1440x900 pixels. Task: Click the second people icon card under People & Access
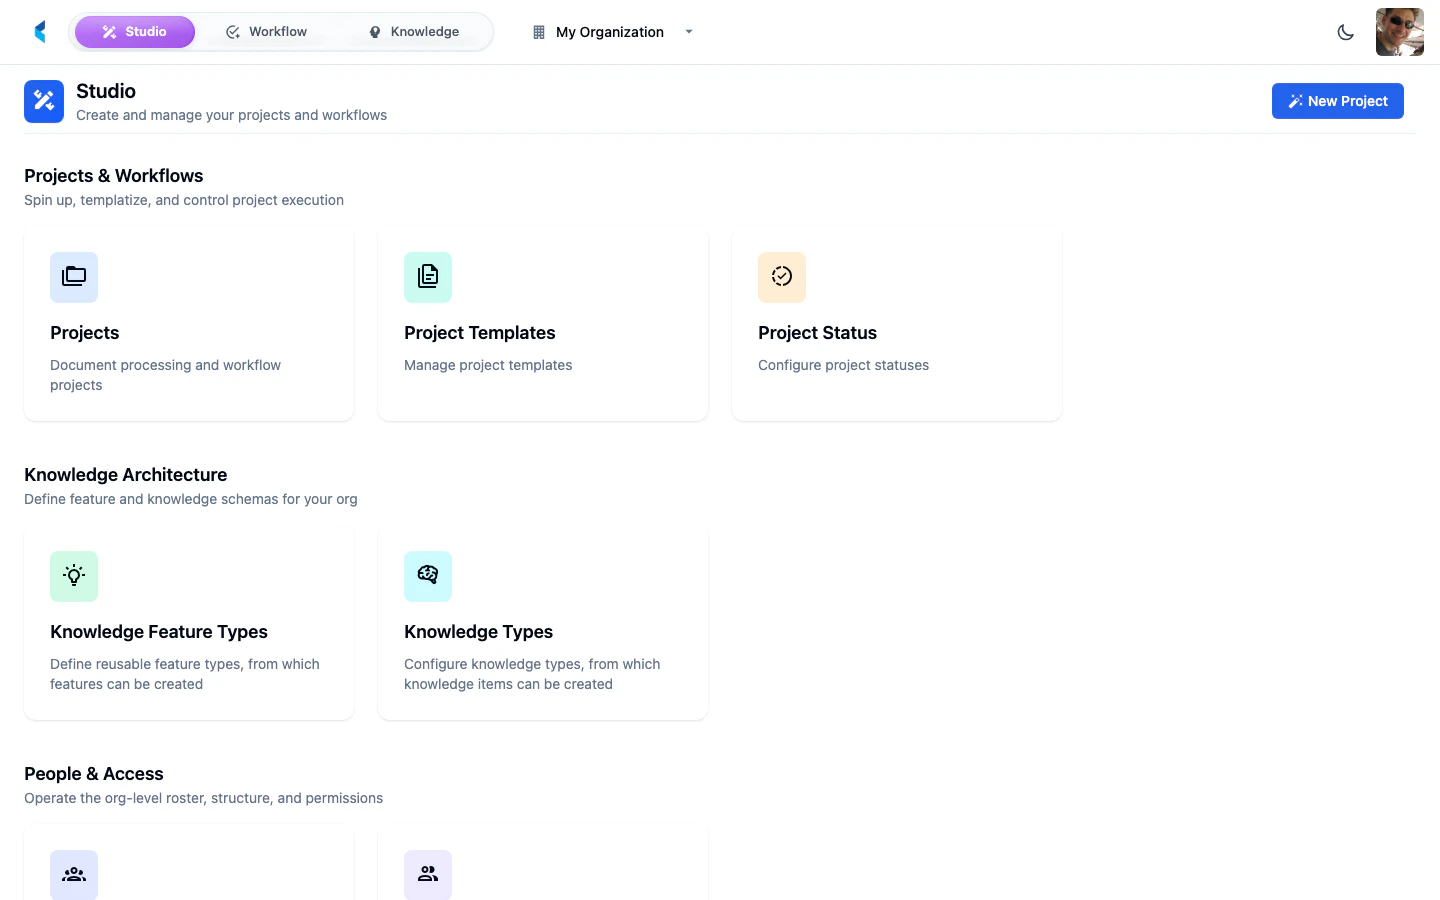(428, 874)
